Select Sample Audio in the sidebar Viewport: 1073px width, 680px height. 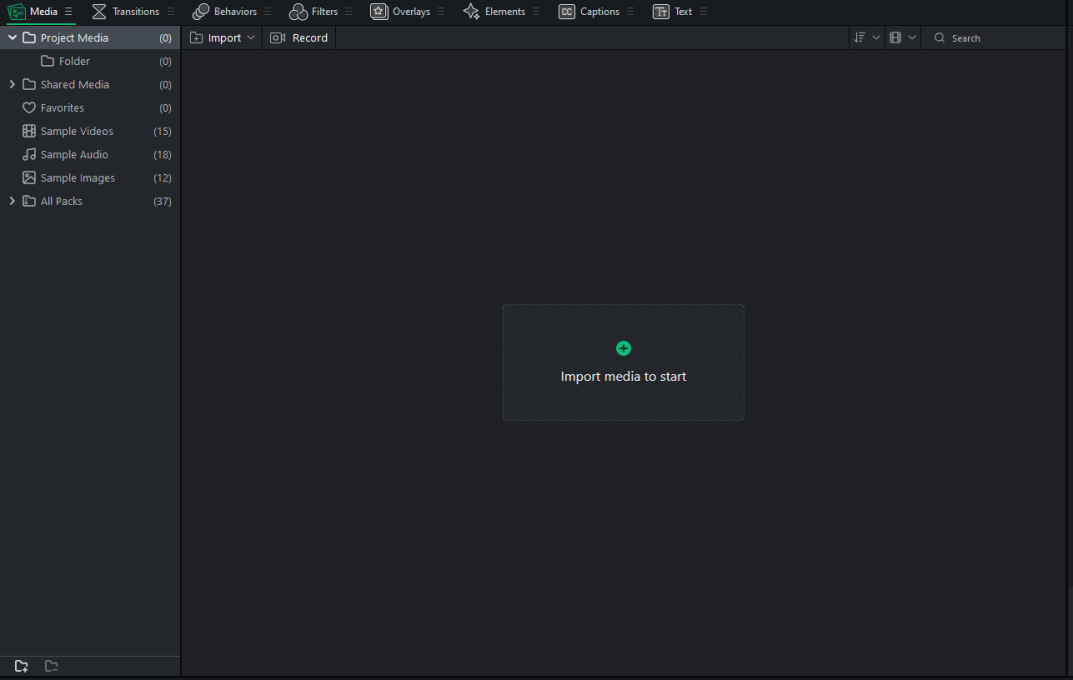coord(74,155)
